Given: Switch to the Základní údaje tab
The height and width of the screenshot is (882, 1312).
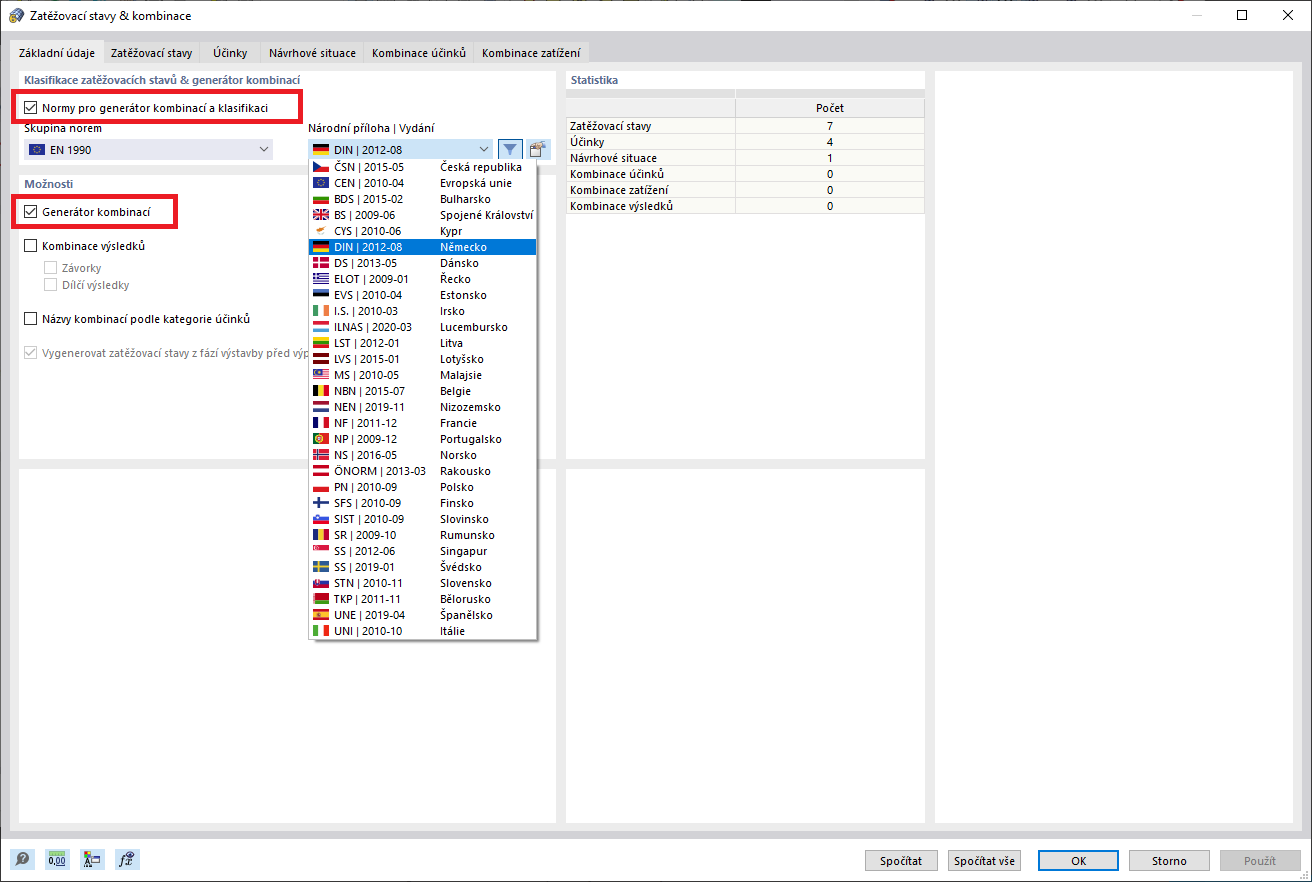Looking at the screenshot, I should (x=56, y=53).
